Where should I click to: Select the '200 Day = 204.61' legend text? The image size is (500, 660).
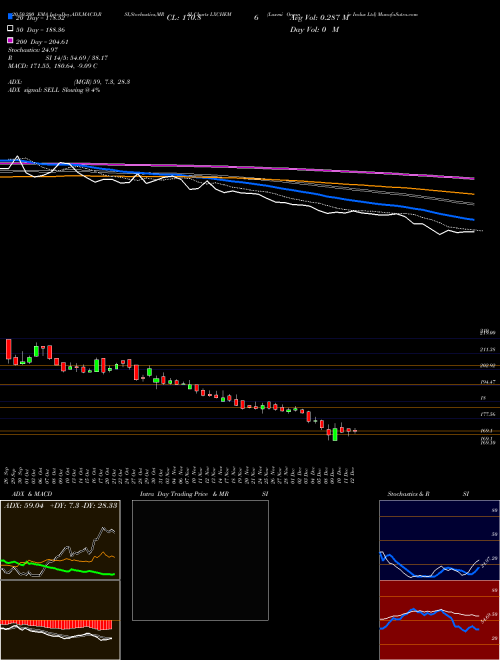click(42, 42)
